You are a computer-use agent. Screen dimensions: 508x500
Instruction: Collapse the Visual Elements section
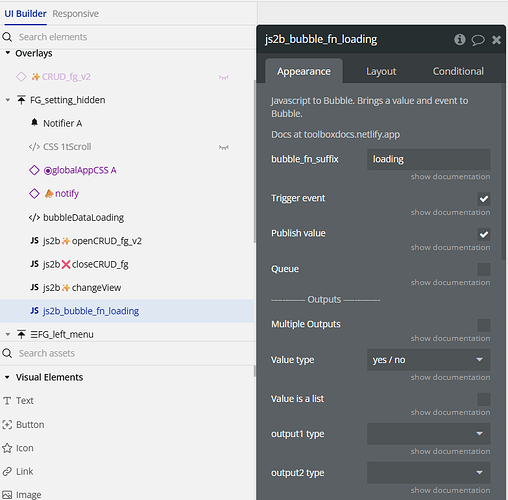(7, 377)
